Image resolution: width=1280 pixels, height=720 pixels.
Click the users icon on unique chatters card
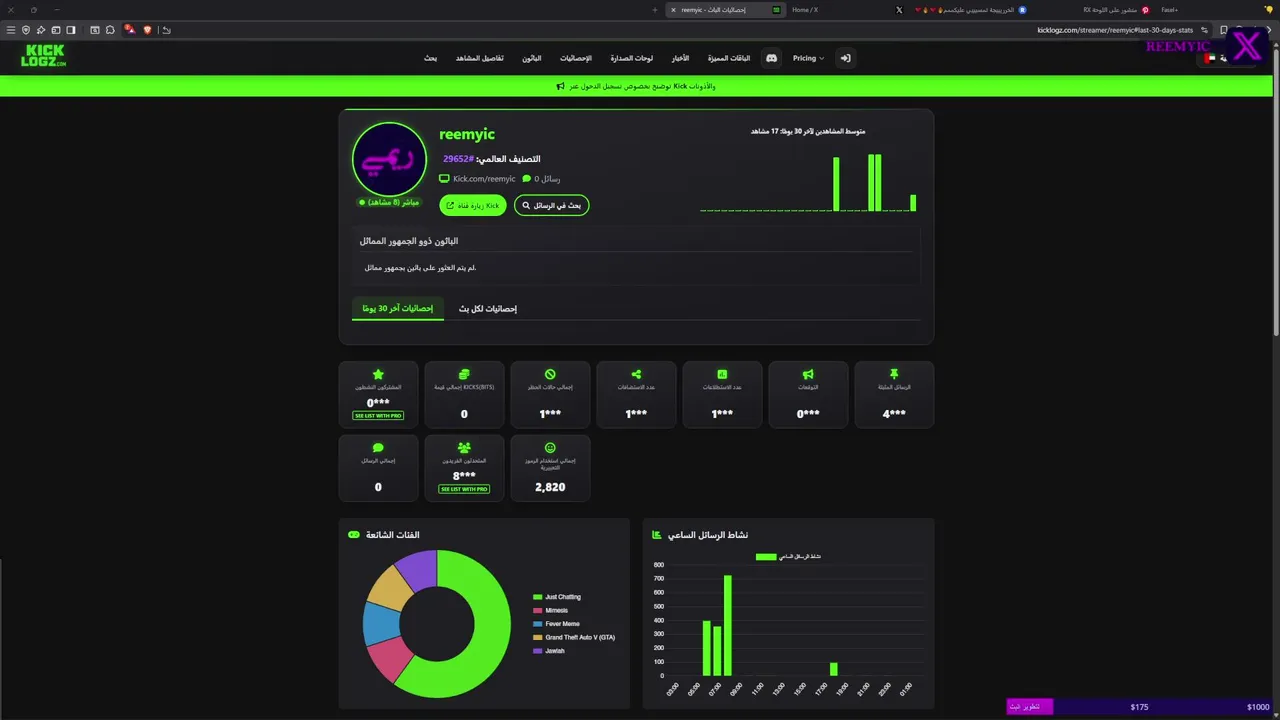click(x=464, y=448)
